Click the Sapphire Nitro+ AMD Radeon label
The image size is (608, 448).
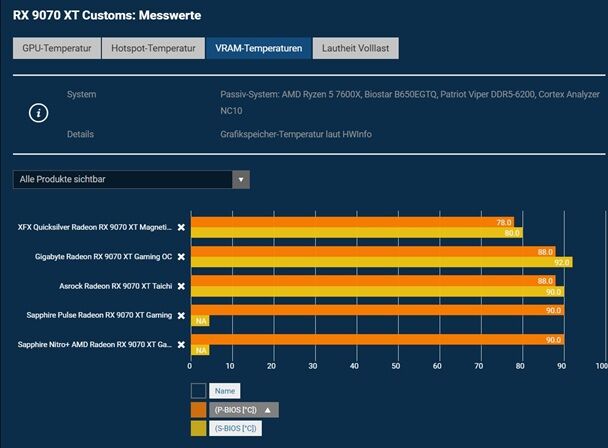click(95, 344)
